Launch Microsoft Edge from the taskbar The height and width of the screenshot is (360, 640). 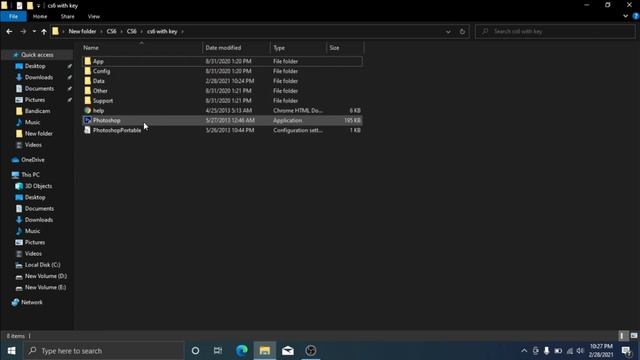242,351
